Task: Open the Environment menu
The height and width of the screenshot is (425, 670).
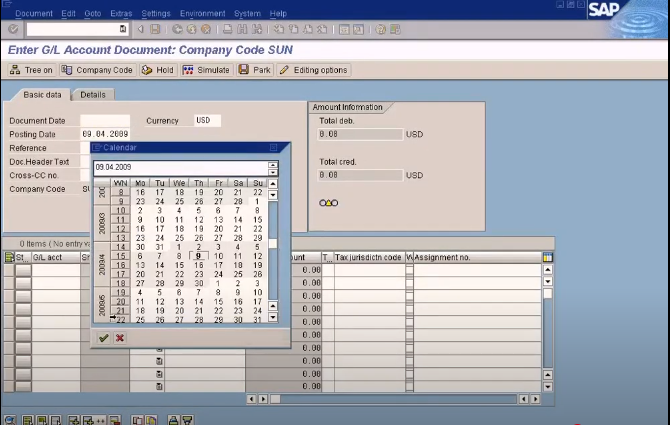Action: pos(203,14)
